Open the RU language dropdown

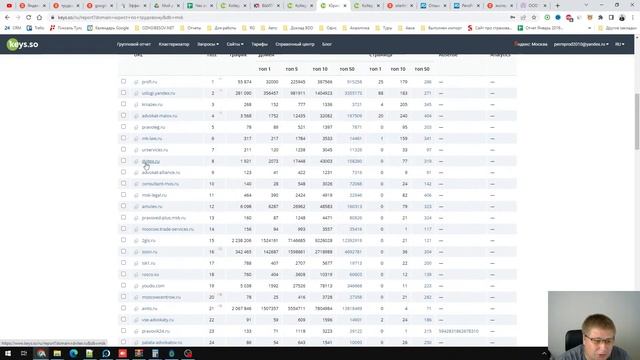[620, 44]
